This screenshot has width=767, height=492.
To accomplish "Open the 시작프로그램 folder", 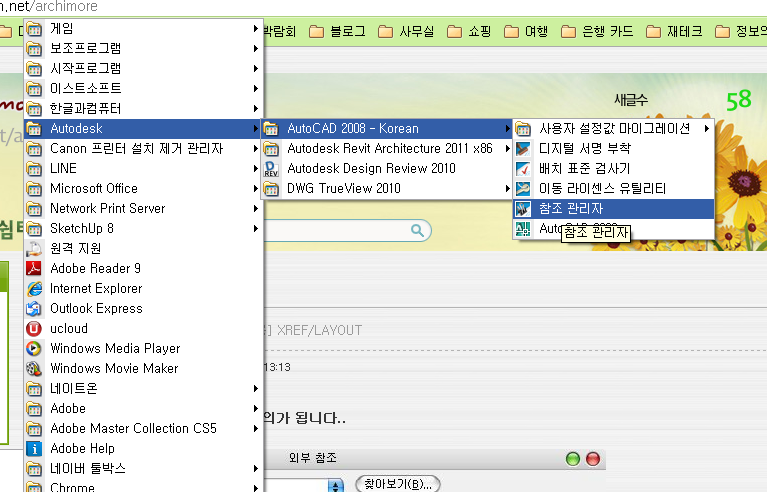I will coord(143,68).
